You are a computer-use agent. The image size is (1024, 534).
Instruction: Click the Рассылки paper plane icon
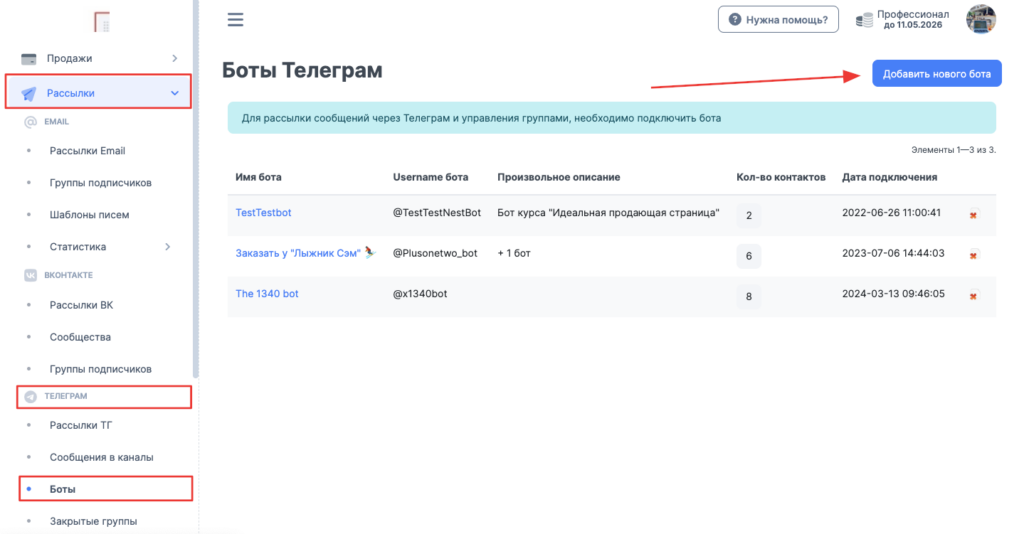[x=29, y=93]
